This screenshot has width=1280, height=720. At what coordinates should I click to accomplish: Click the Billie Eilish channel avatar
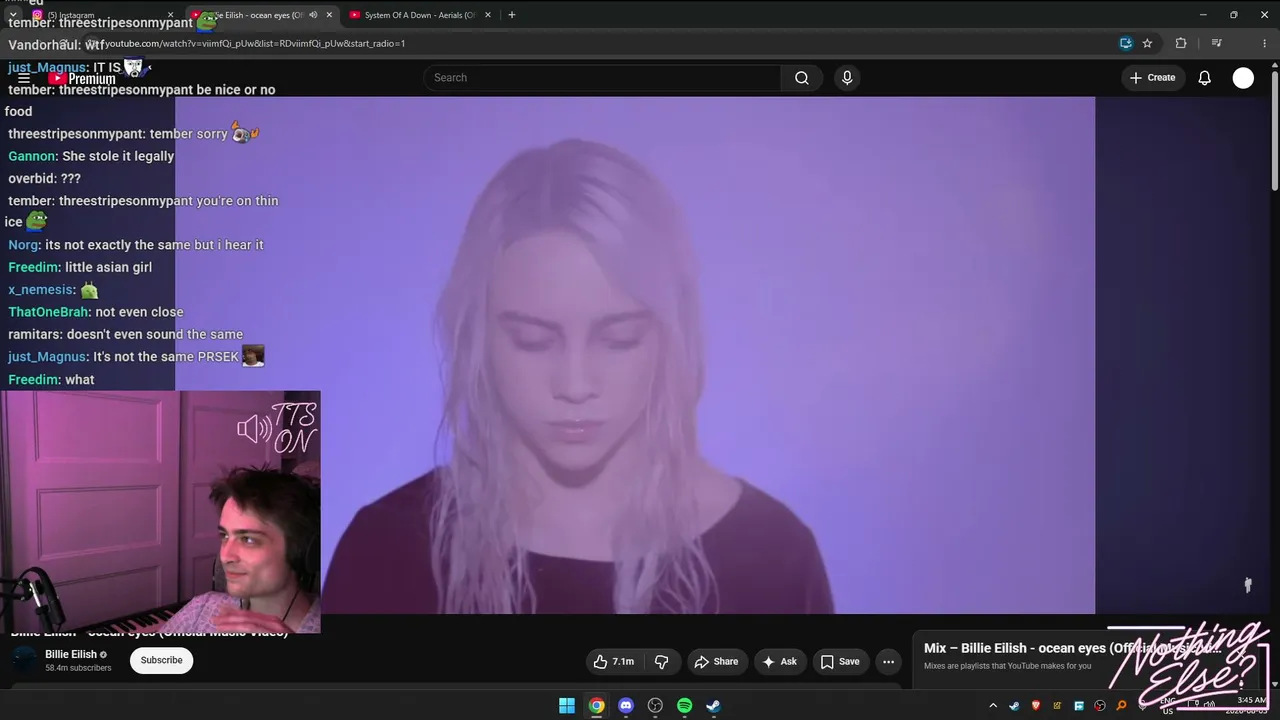coord(24,660)
